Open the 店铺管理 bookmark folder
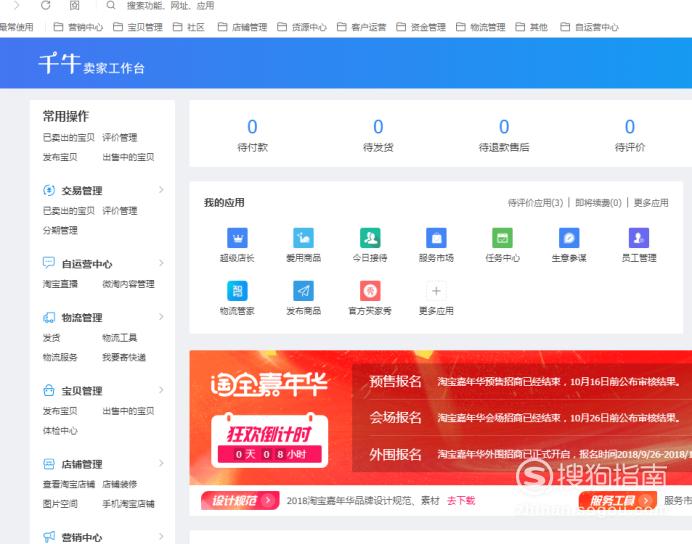 click(242, 27)
